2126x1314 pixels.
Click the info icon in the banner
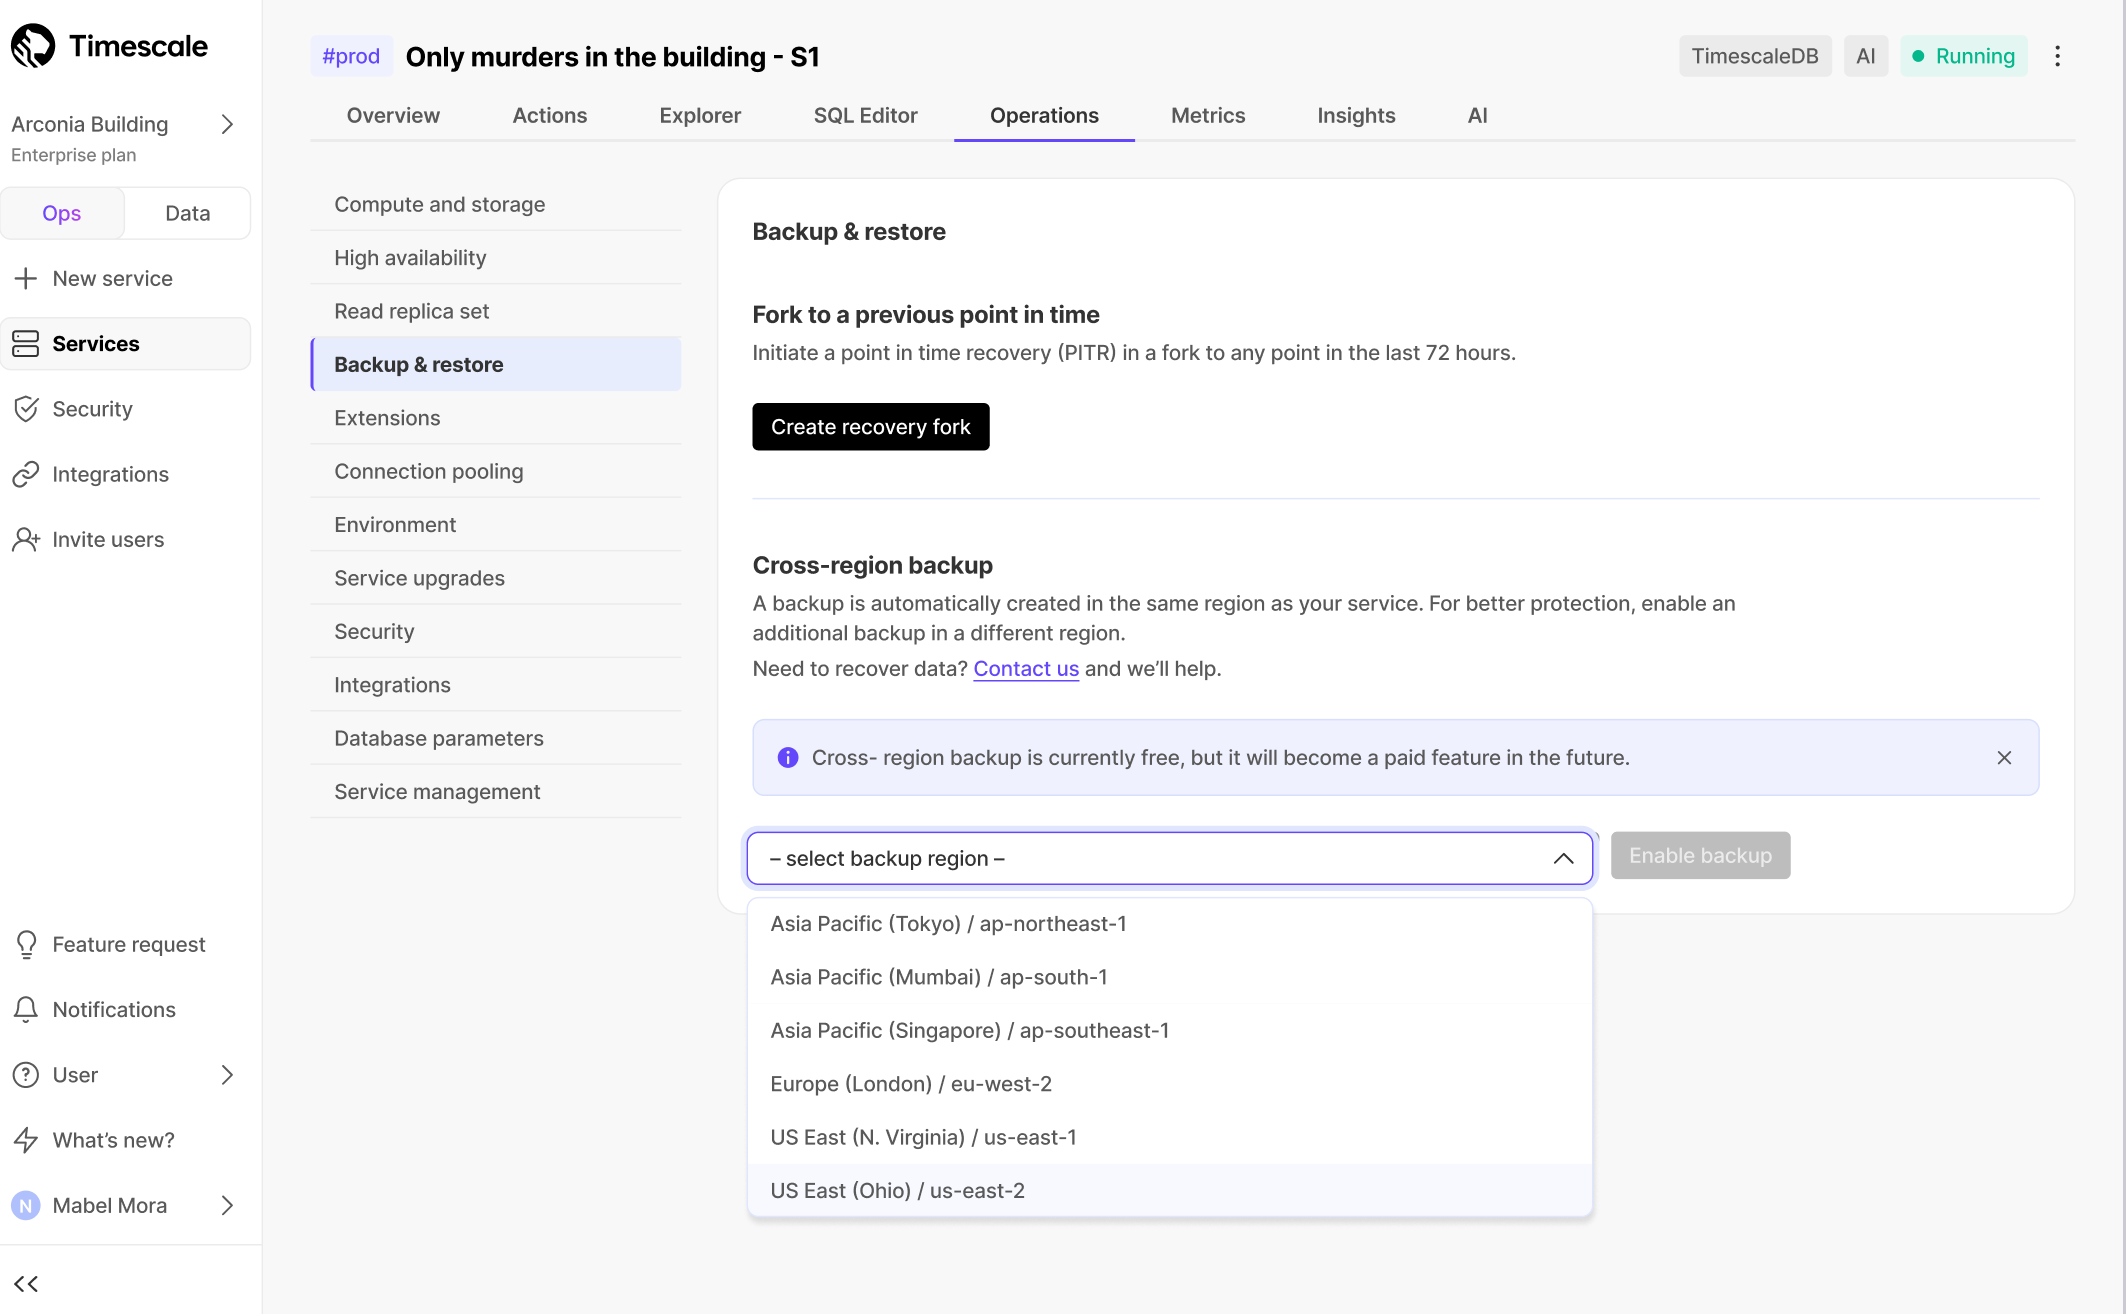coord(788,757)
